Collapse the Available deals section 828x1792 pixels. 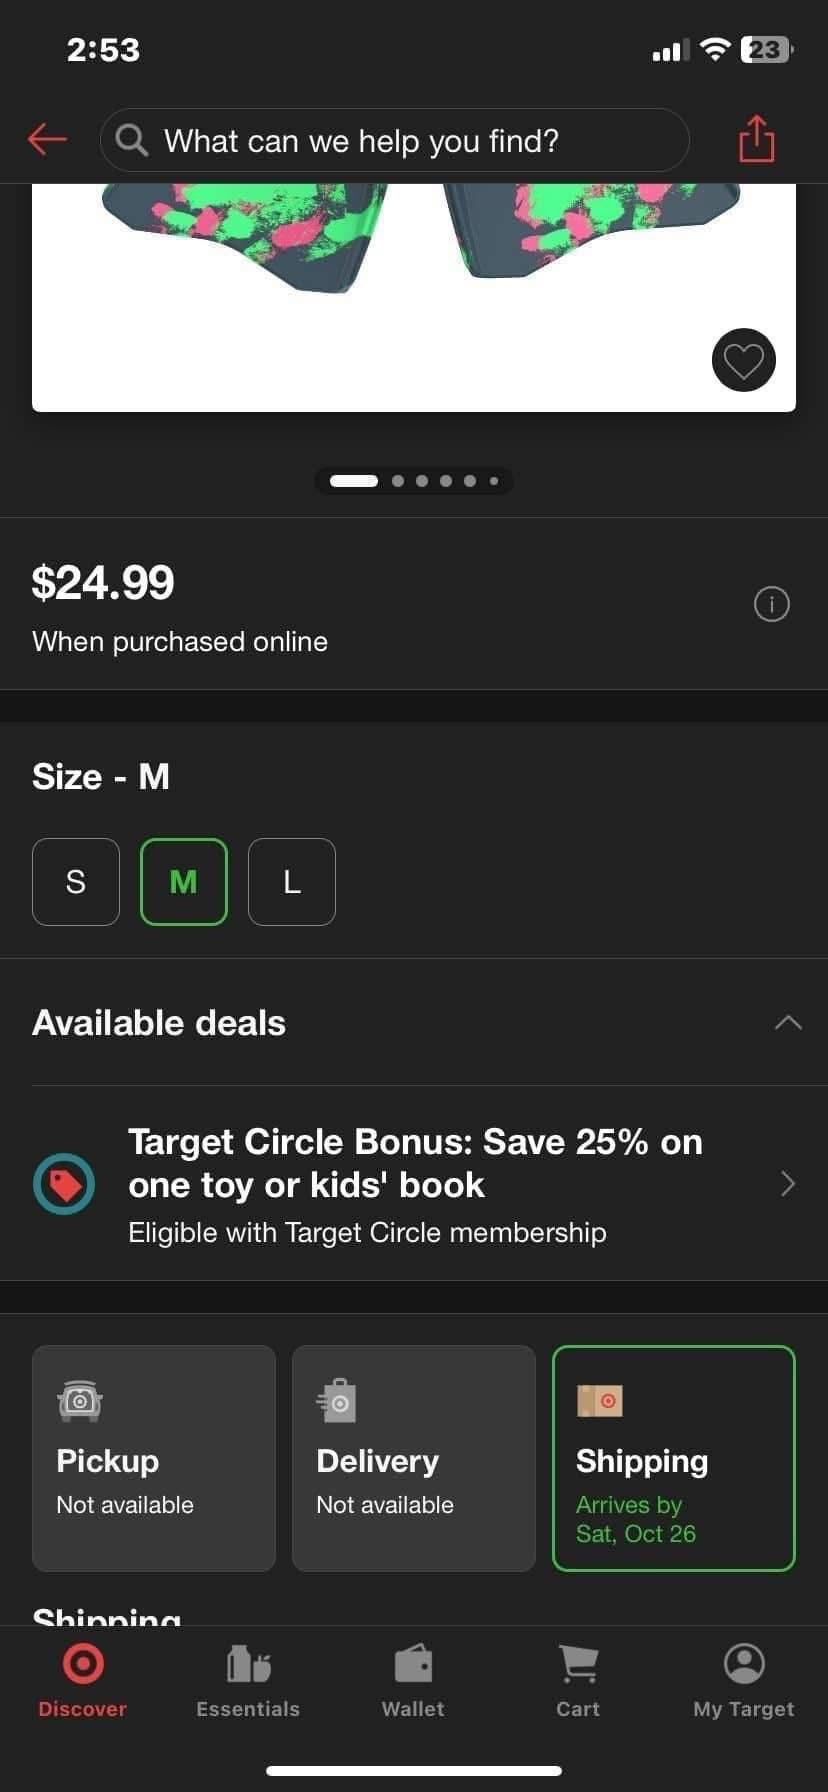click(x=788, y=1023)
